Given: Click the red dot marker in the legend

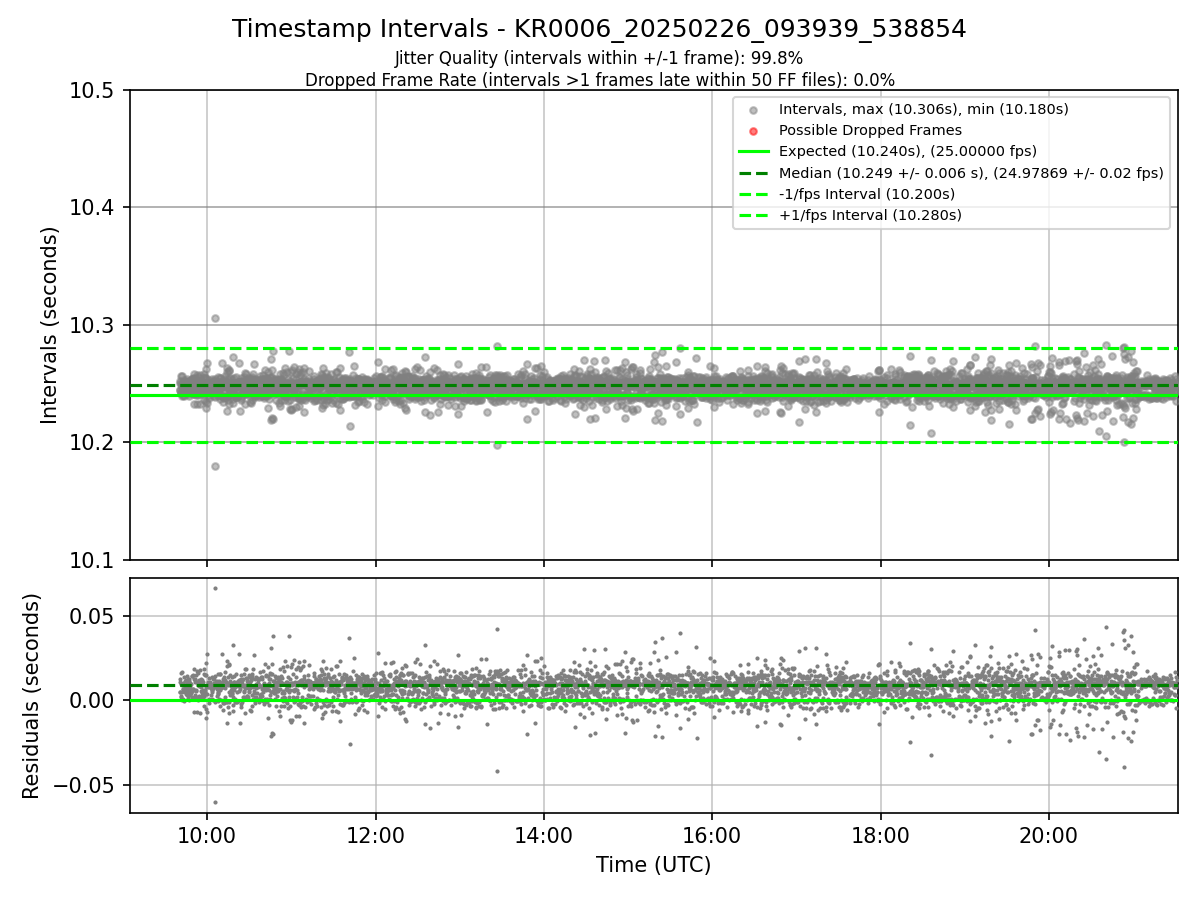Looking at the screenshot, I should tap(754, 131).
